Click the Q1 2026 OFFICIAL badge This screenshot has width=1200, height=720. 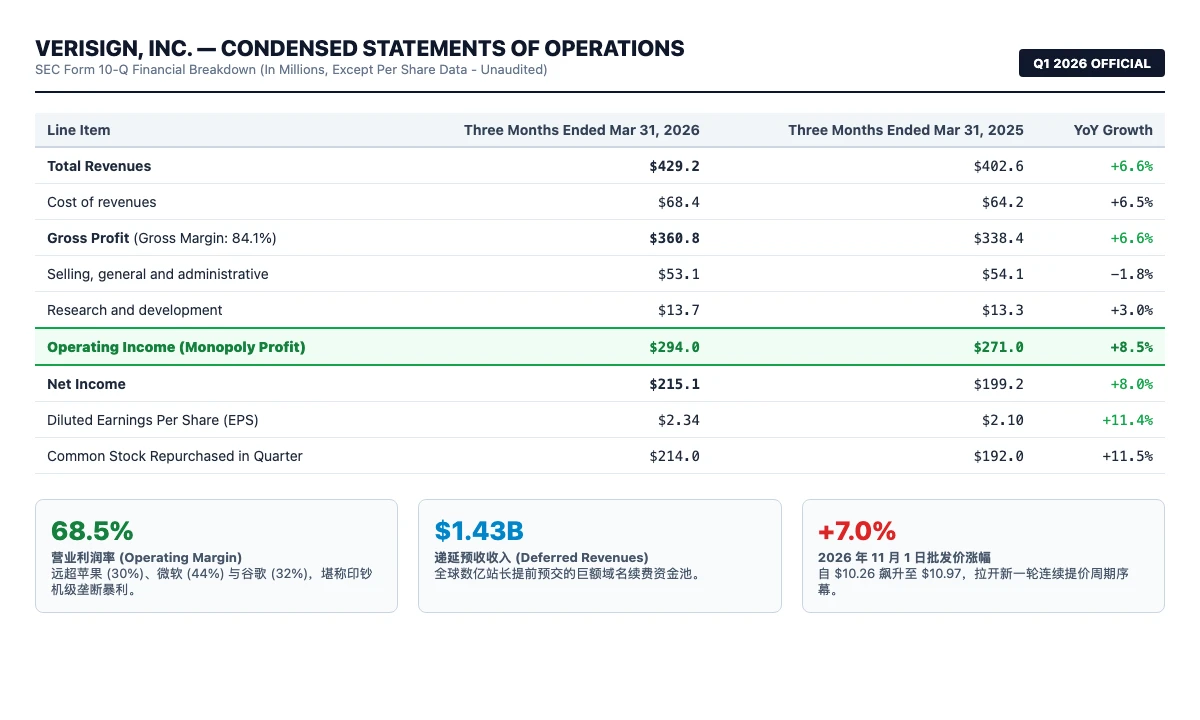pyautogui.click(x=1092, y=63)
